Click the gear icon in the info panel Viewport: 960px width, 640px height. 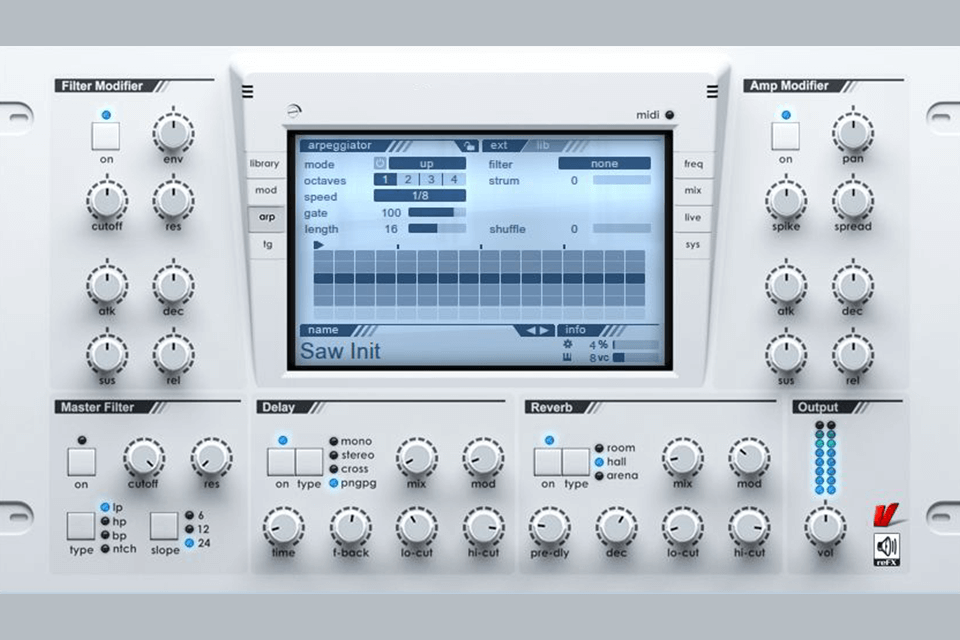[x=569, y=342]
